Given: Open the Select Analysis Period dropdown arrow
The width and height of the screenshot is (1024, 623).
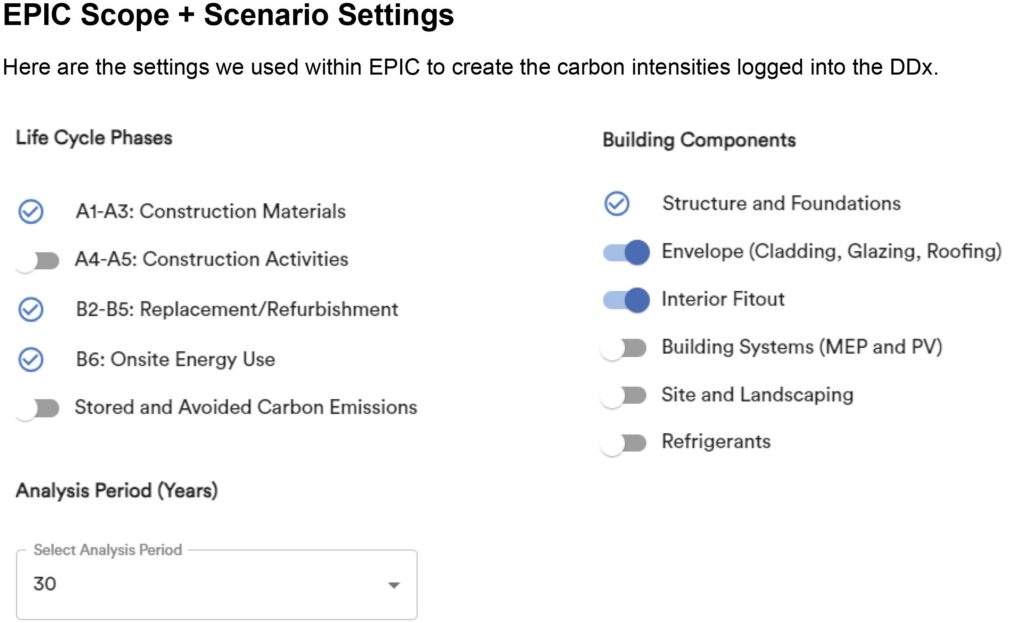Looking at the screenshot, I should click(x=394, y=585).
